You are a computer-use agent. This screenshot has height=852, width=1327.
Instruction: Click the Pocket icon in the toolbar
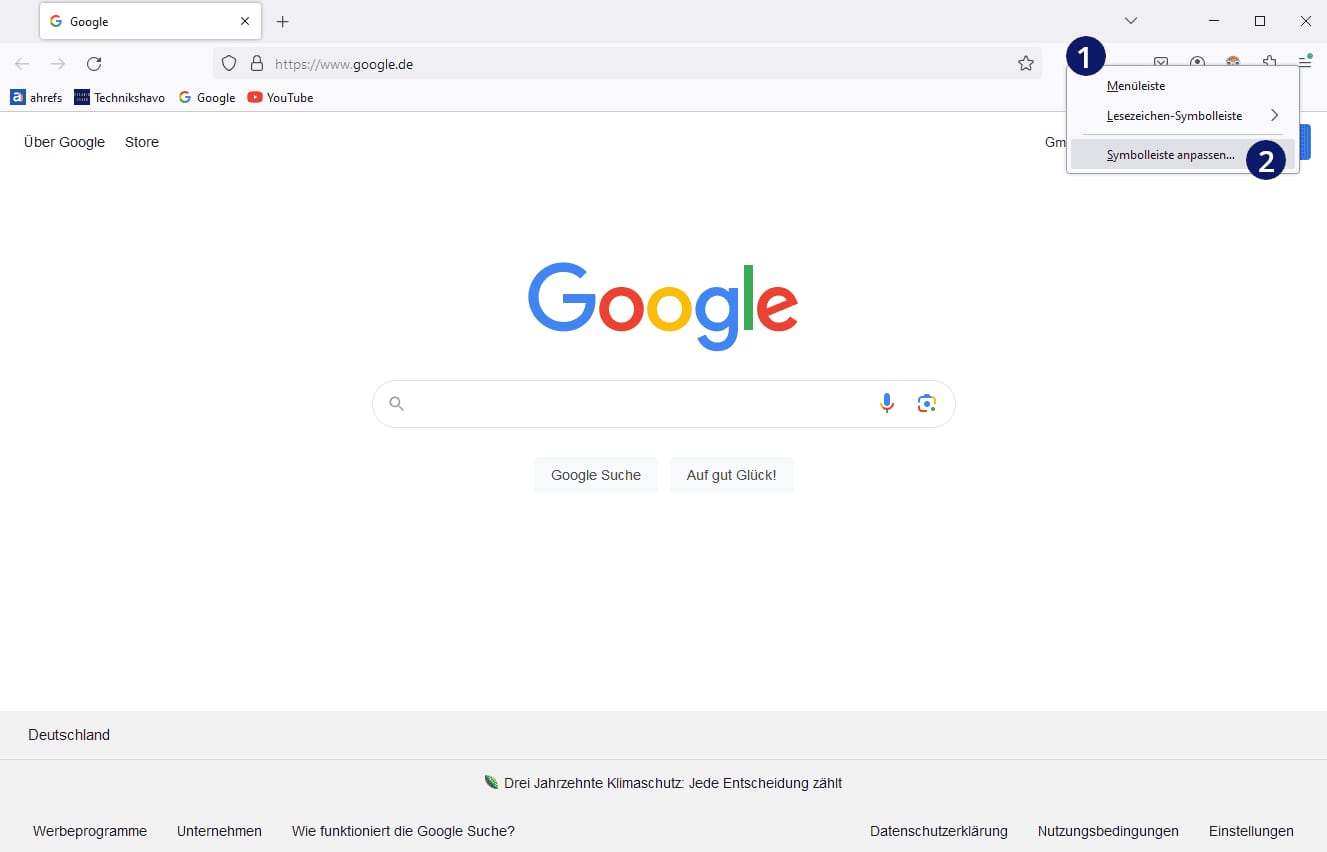pyautogui.click(x=1161, y=61)
